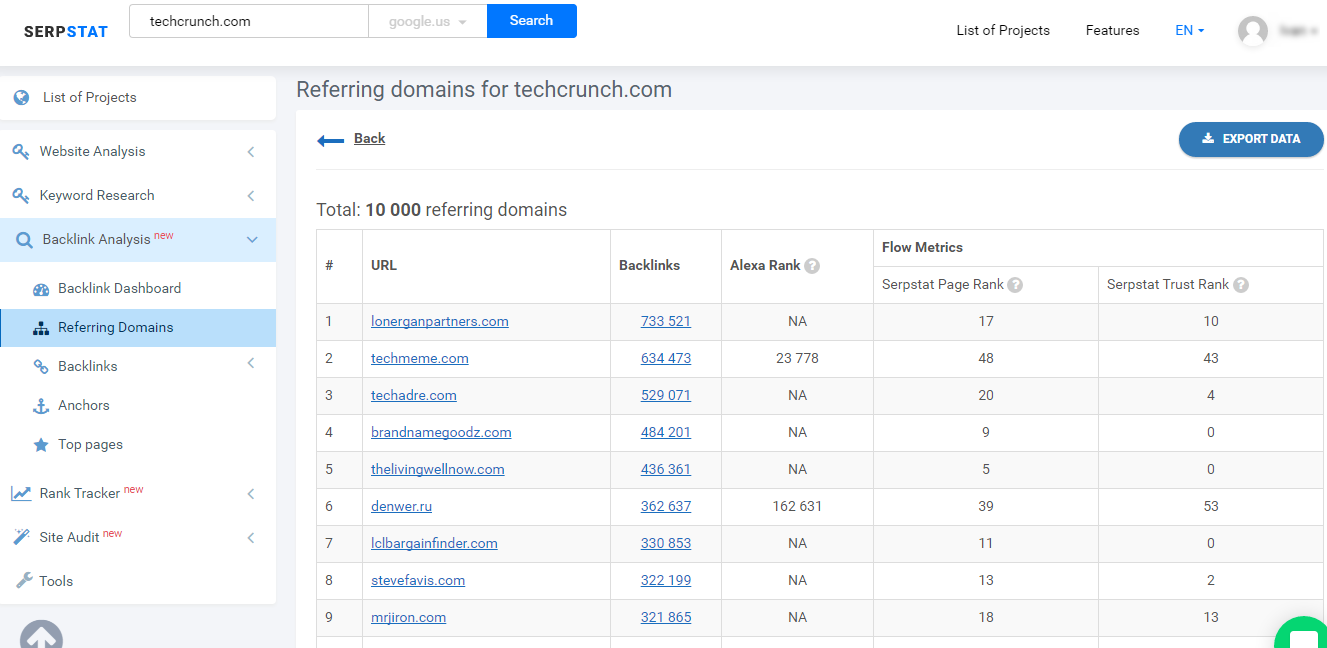Click backlinks count 733 521

pyautogui.click(x=666, y=322)
